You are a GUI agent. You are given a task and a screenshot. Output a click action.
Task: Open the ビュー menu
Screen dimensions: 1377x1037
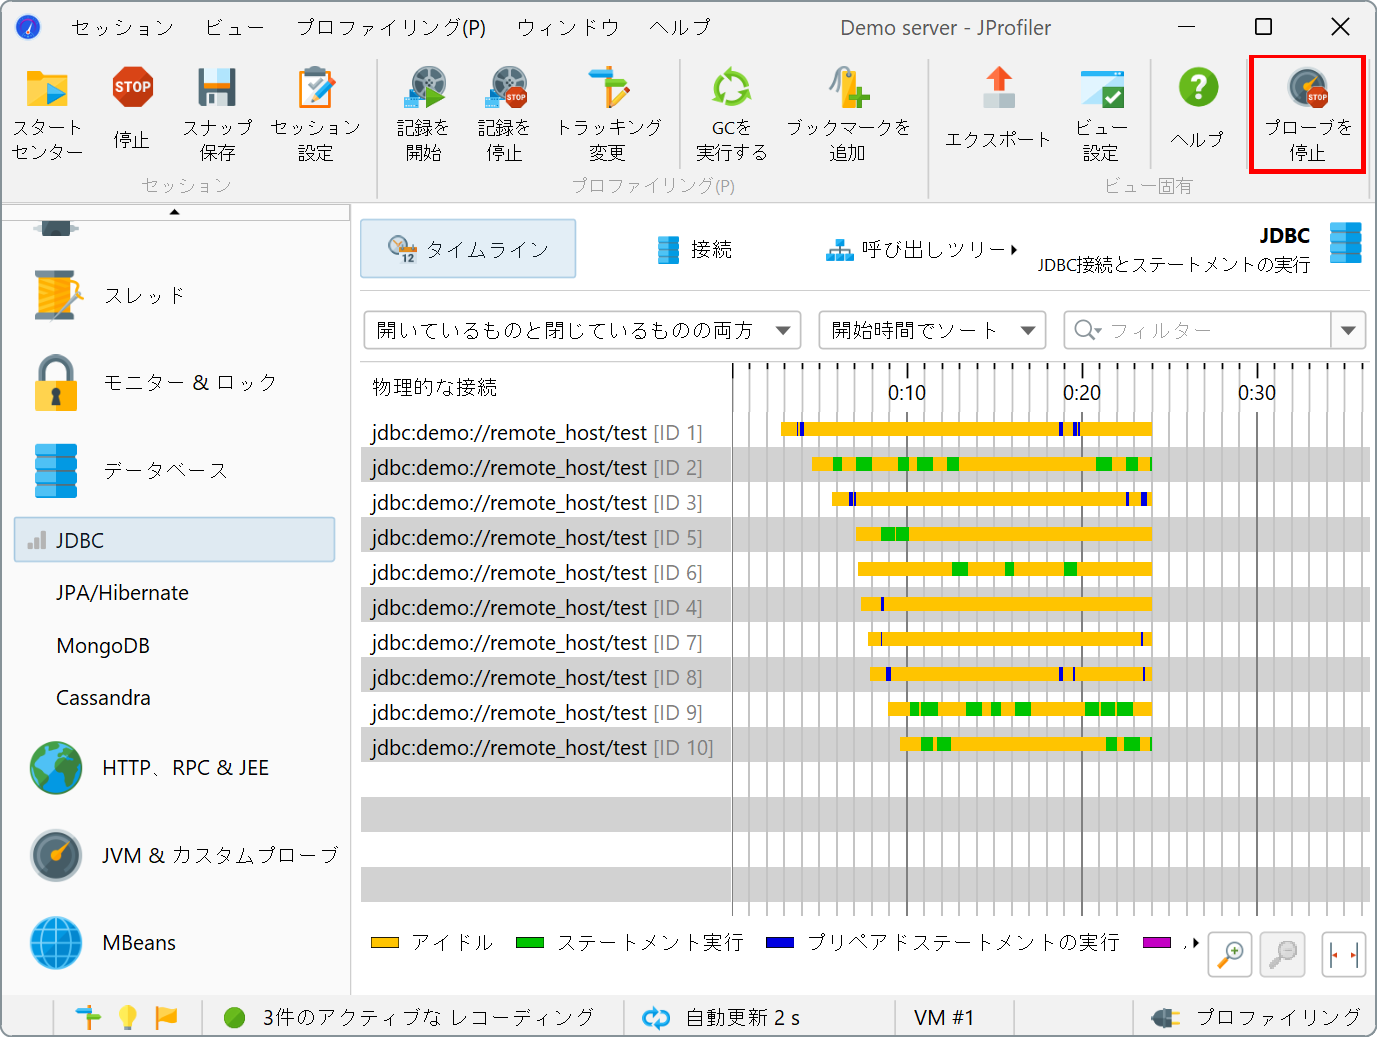235,28
